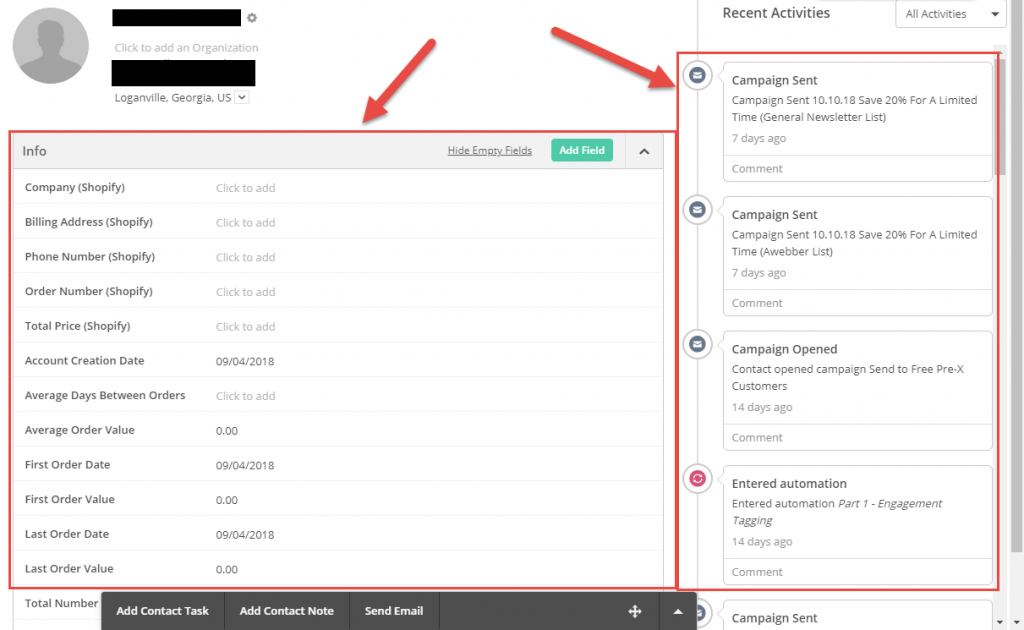
Task: Click the Company (Shopify) field label
Action: pos(74,187)
